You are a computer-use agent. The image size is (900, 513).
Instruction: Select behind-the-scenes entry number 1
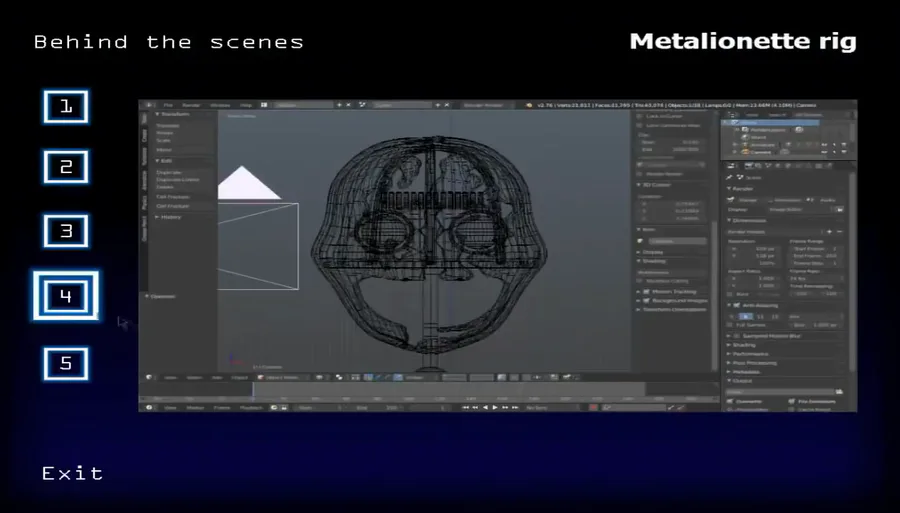pyautogui.click(x=66, y=106)
